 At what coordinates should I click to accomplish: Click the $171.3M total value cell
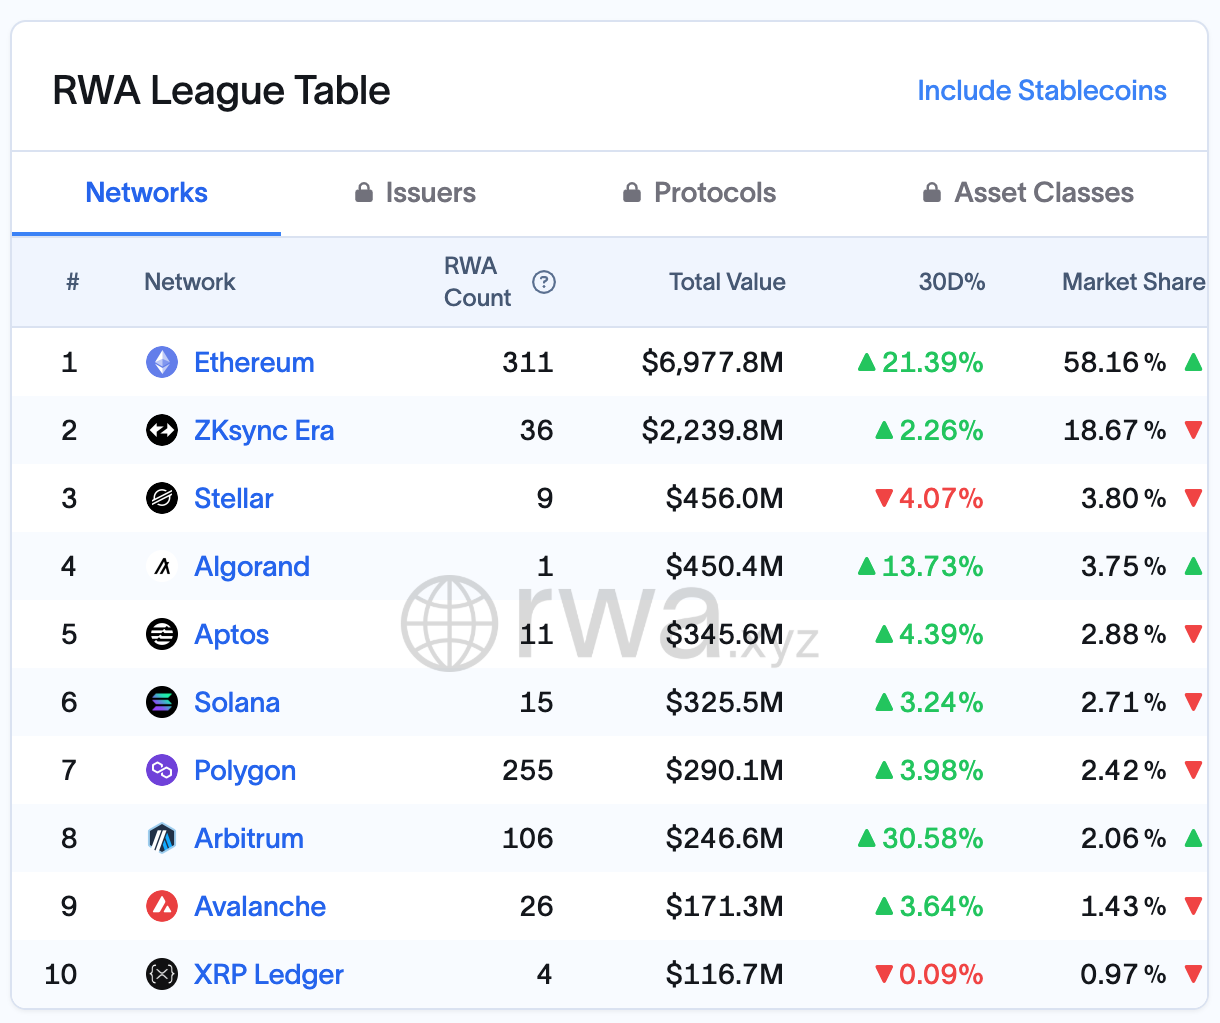click(725, 906)
